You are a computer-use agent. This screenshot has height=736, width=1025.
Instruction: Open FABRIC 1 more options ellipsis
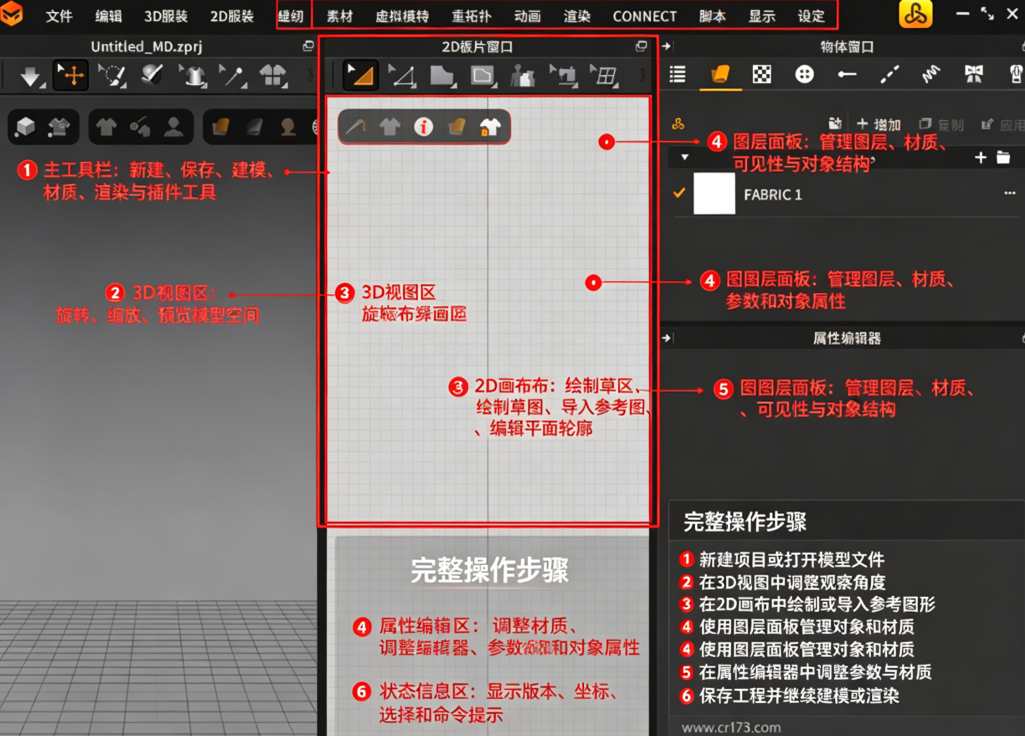coord(1009,193)
